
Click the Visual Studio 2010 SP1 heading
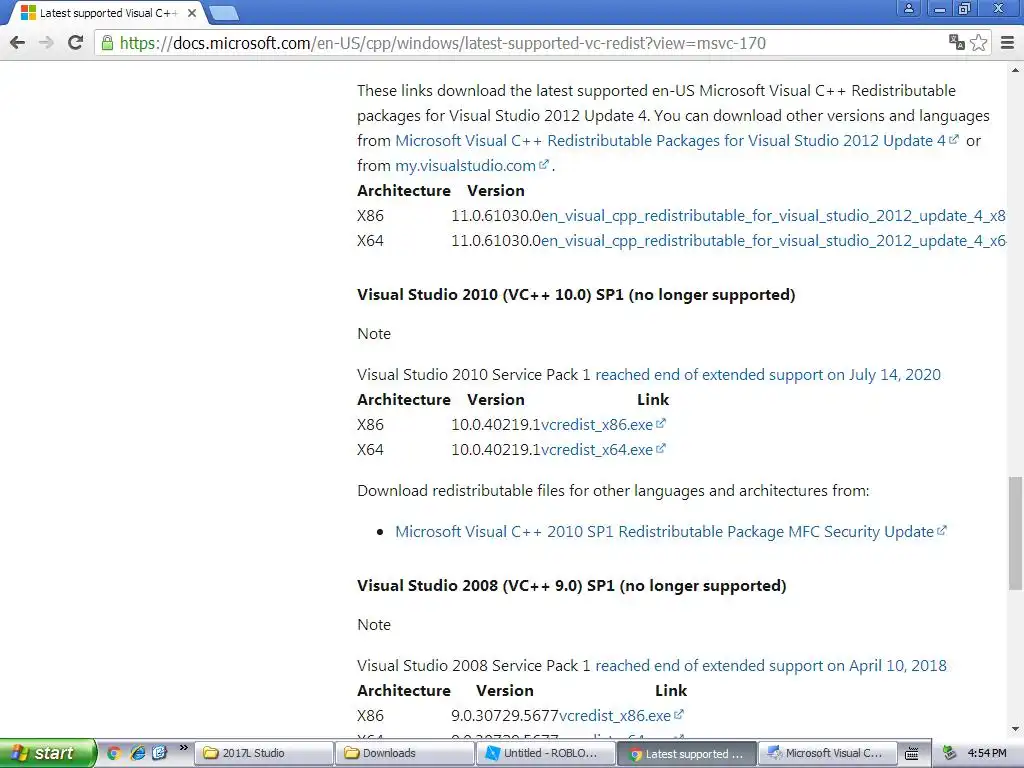click(x=576, y=295)
